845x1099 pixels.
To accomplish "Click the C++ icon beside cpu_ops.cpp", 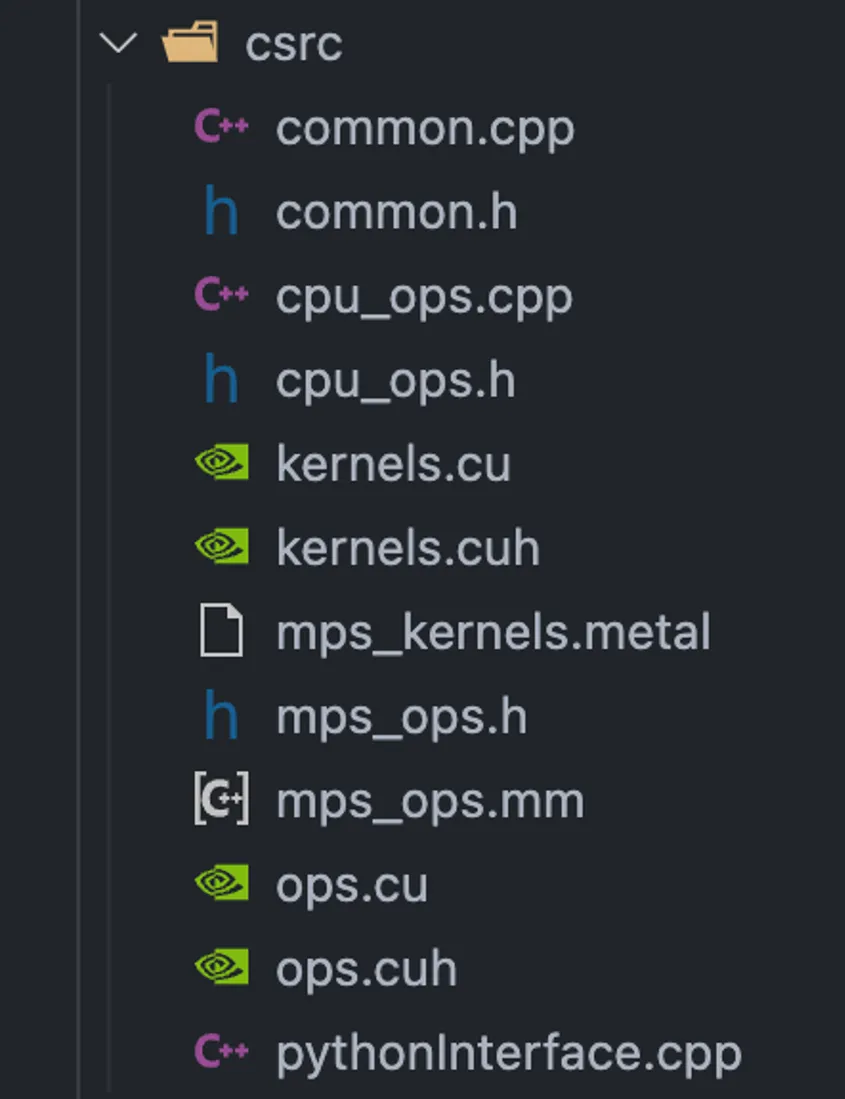I will pos(220,297).
